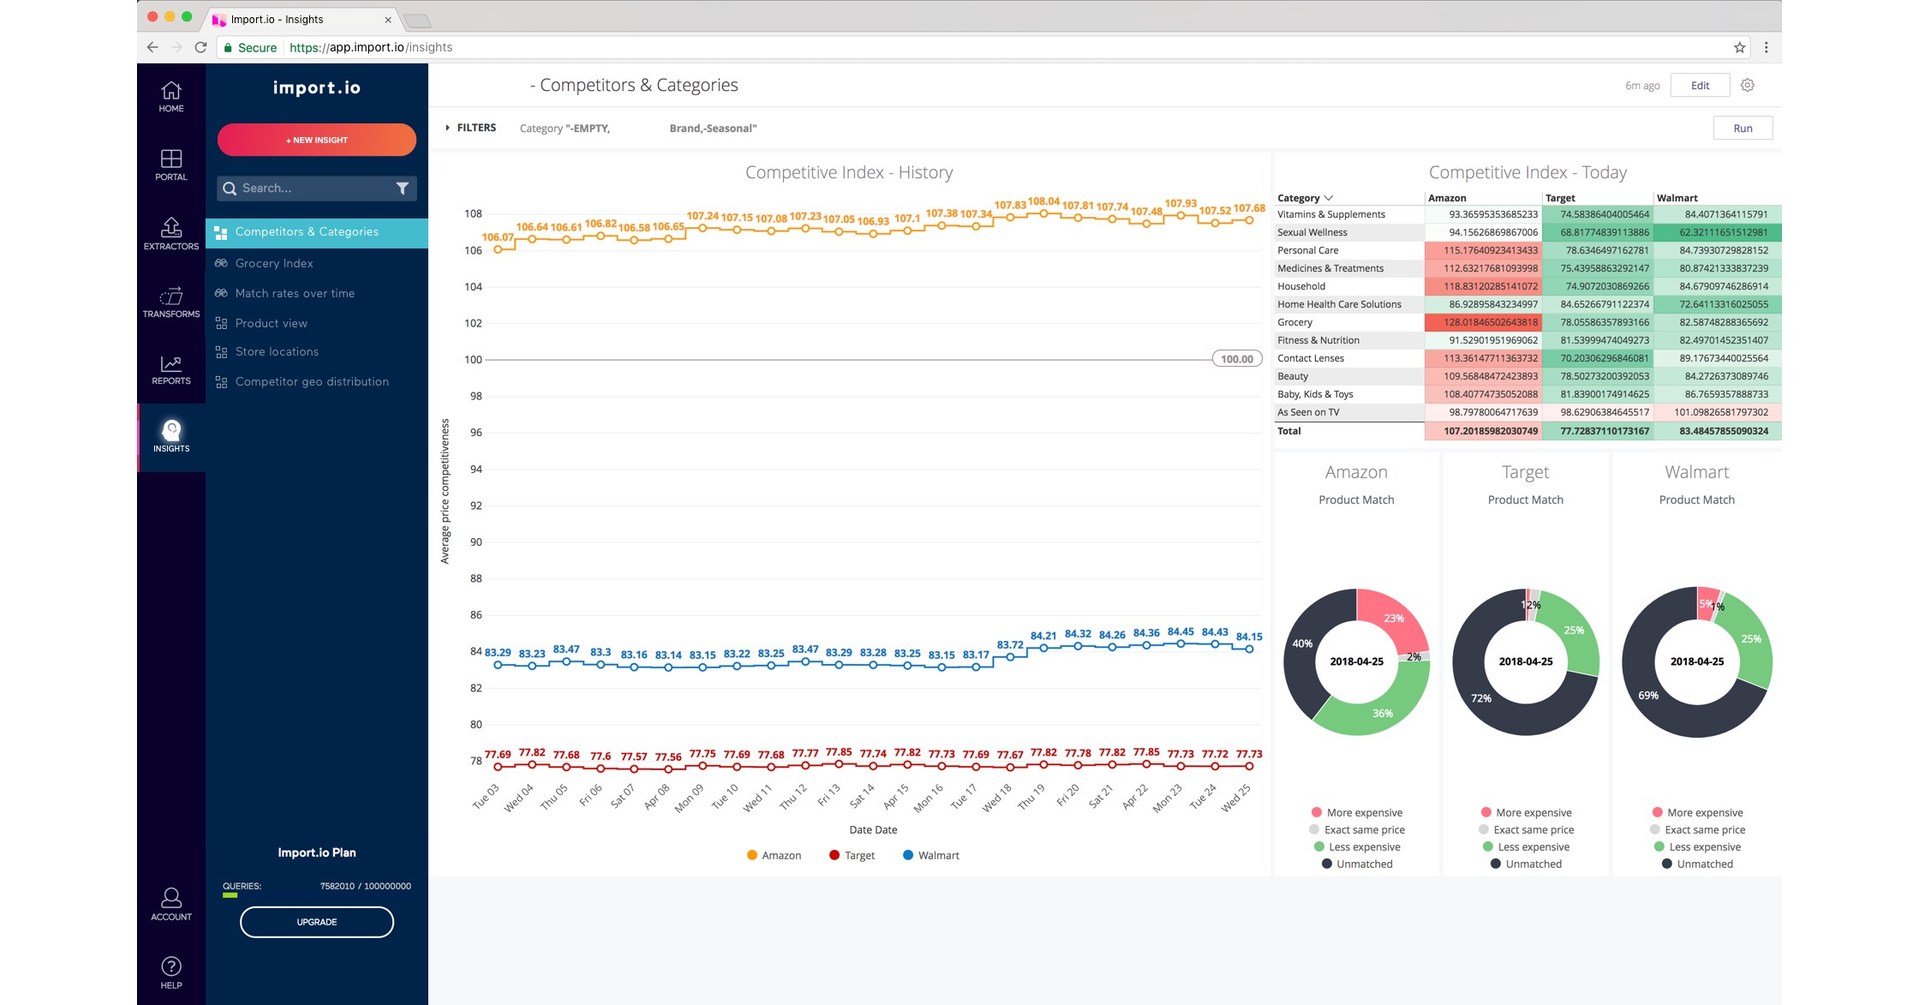Click the Transforms icon
Image resolution: width=1919 pixels, height=1005 pixels.
click(170, 299)
